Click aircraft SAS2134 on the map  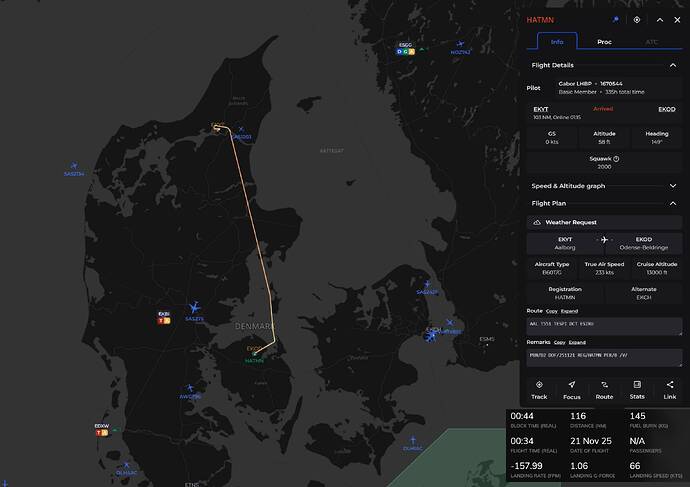pyautogui.click(x=74, y=165)
